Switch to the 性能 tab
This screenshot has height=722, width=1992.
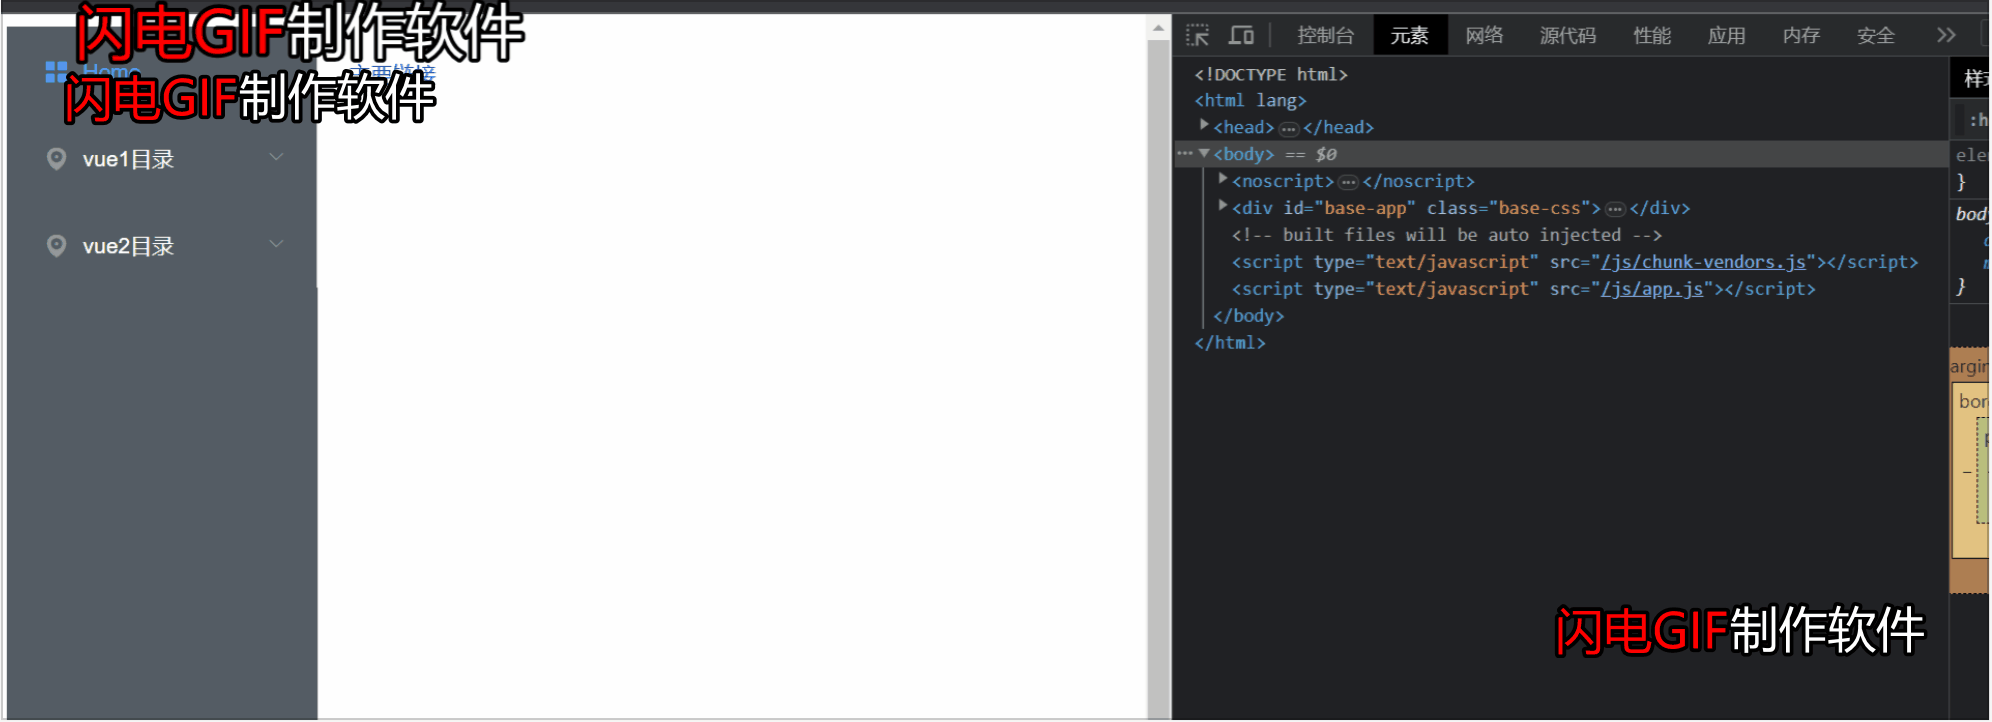1652,36
